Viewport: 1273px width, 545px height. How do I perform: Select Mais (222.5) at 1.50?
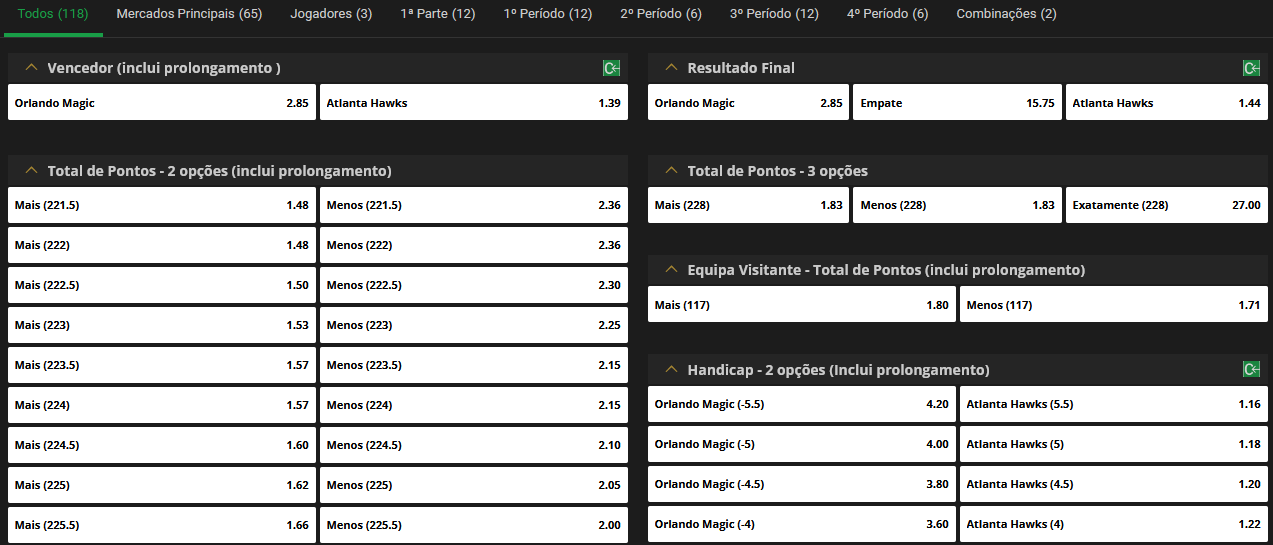click(x=162, y=285)
